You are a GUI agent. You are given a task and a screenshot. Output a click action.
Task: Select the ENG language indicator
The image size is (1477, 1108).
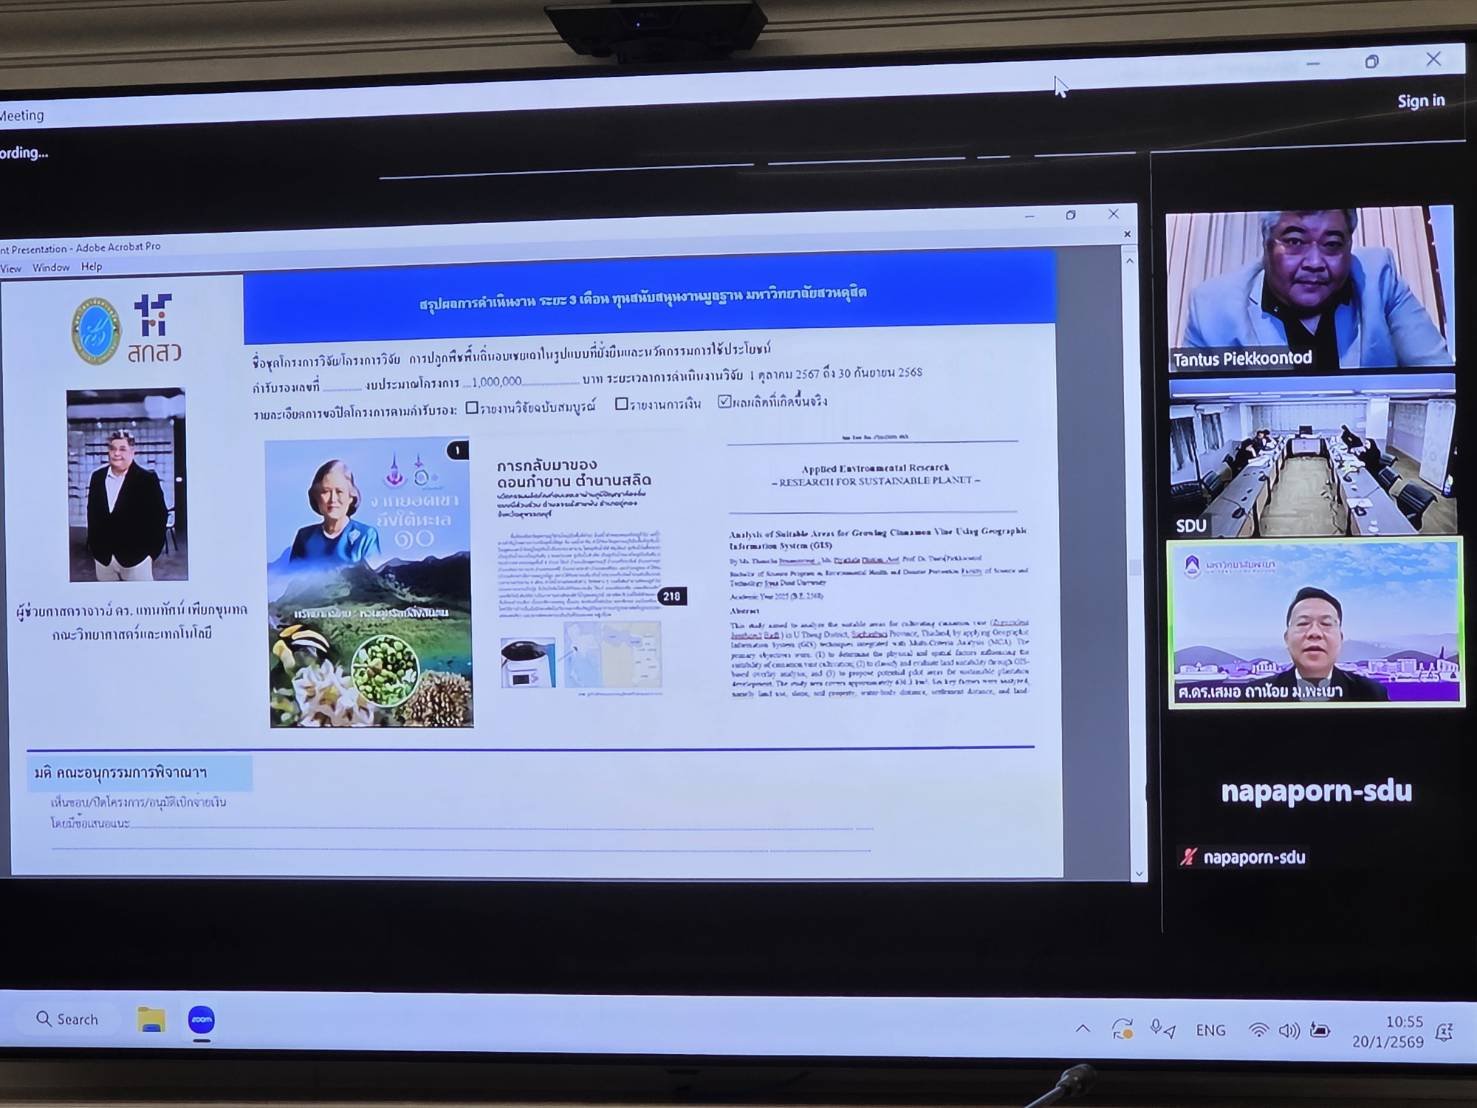coord(1210,1030)
